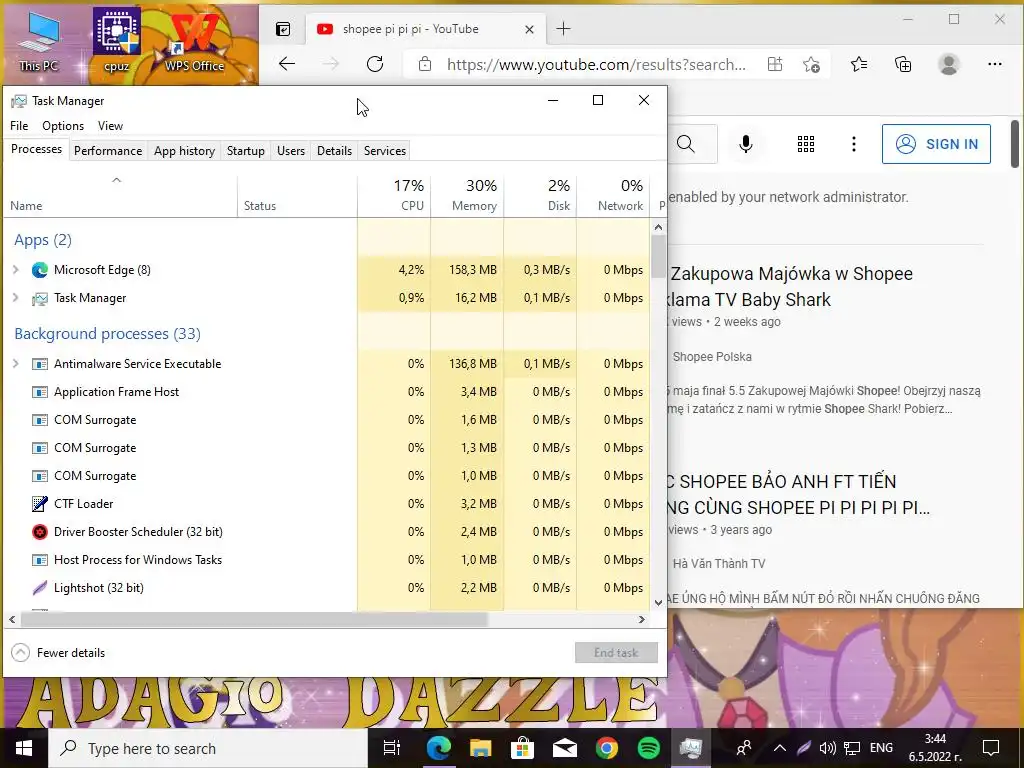The width and height of the screenshot is (1024, 768).
Task: Switch to the Services tab
Action: (x=385, y=151)
